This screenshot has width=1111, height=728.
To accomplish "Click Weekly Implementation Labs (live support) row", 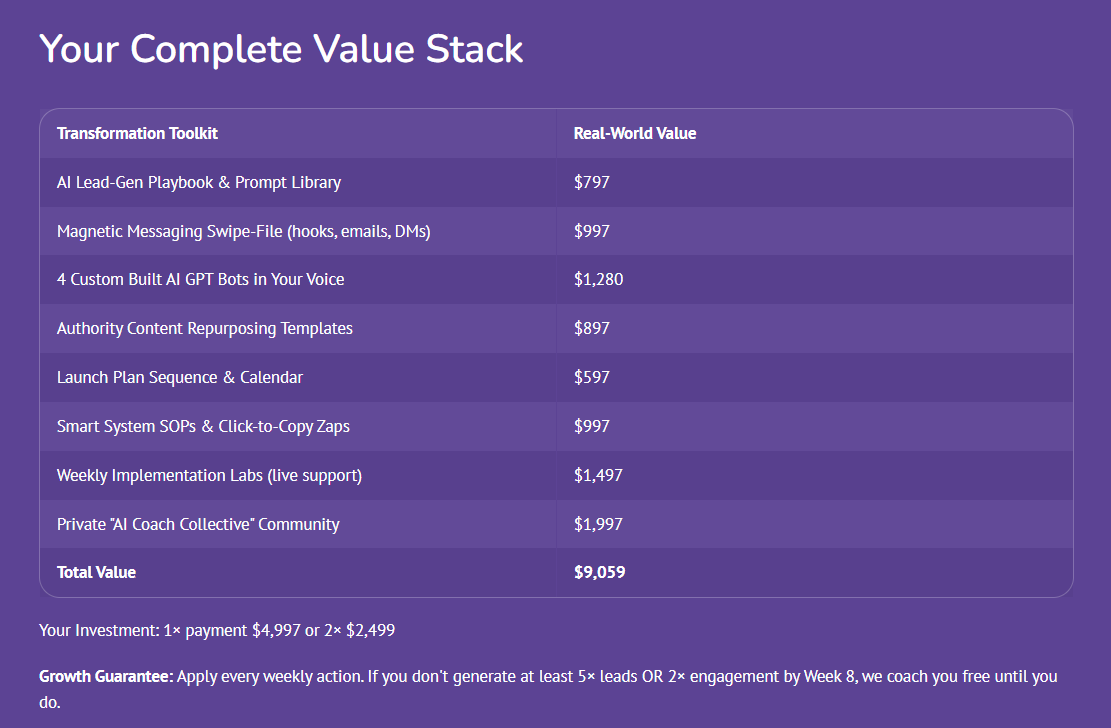I will [209, 475].
